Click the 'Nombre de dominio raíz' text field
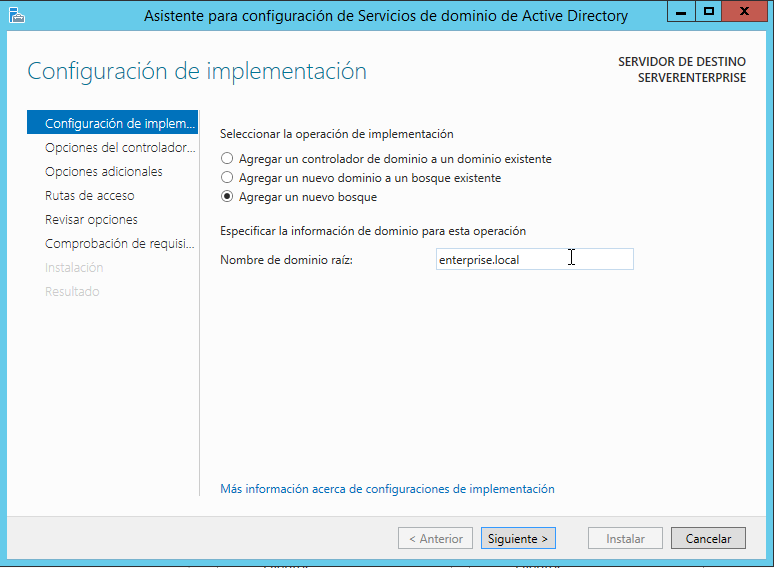This screenshot has height=568, width=774. pyautogui.click(x=535, y=259)
